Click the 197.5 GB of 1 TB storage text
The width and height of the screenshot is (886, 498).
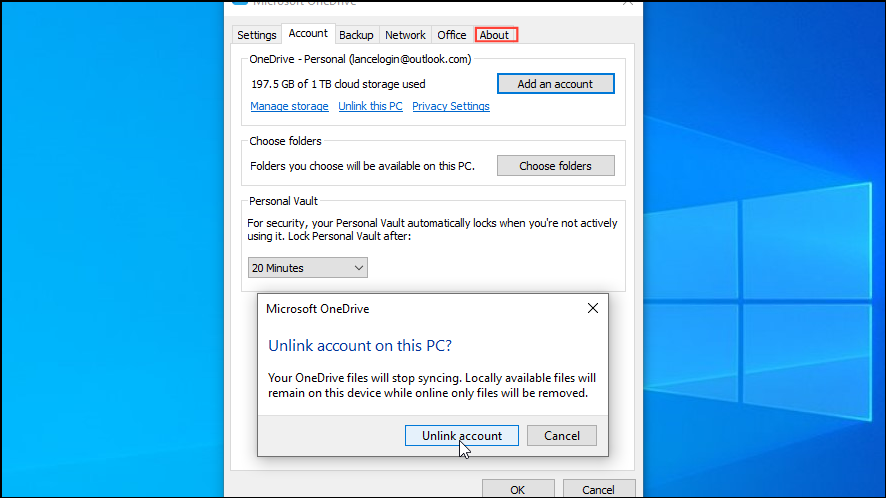[338, 84]
